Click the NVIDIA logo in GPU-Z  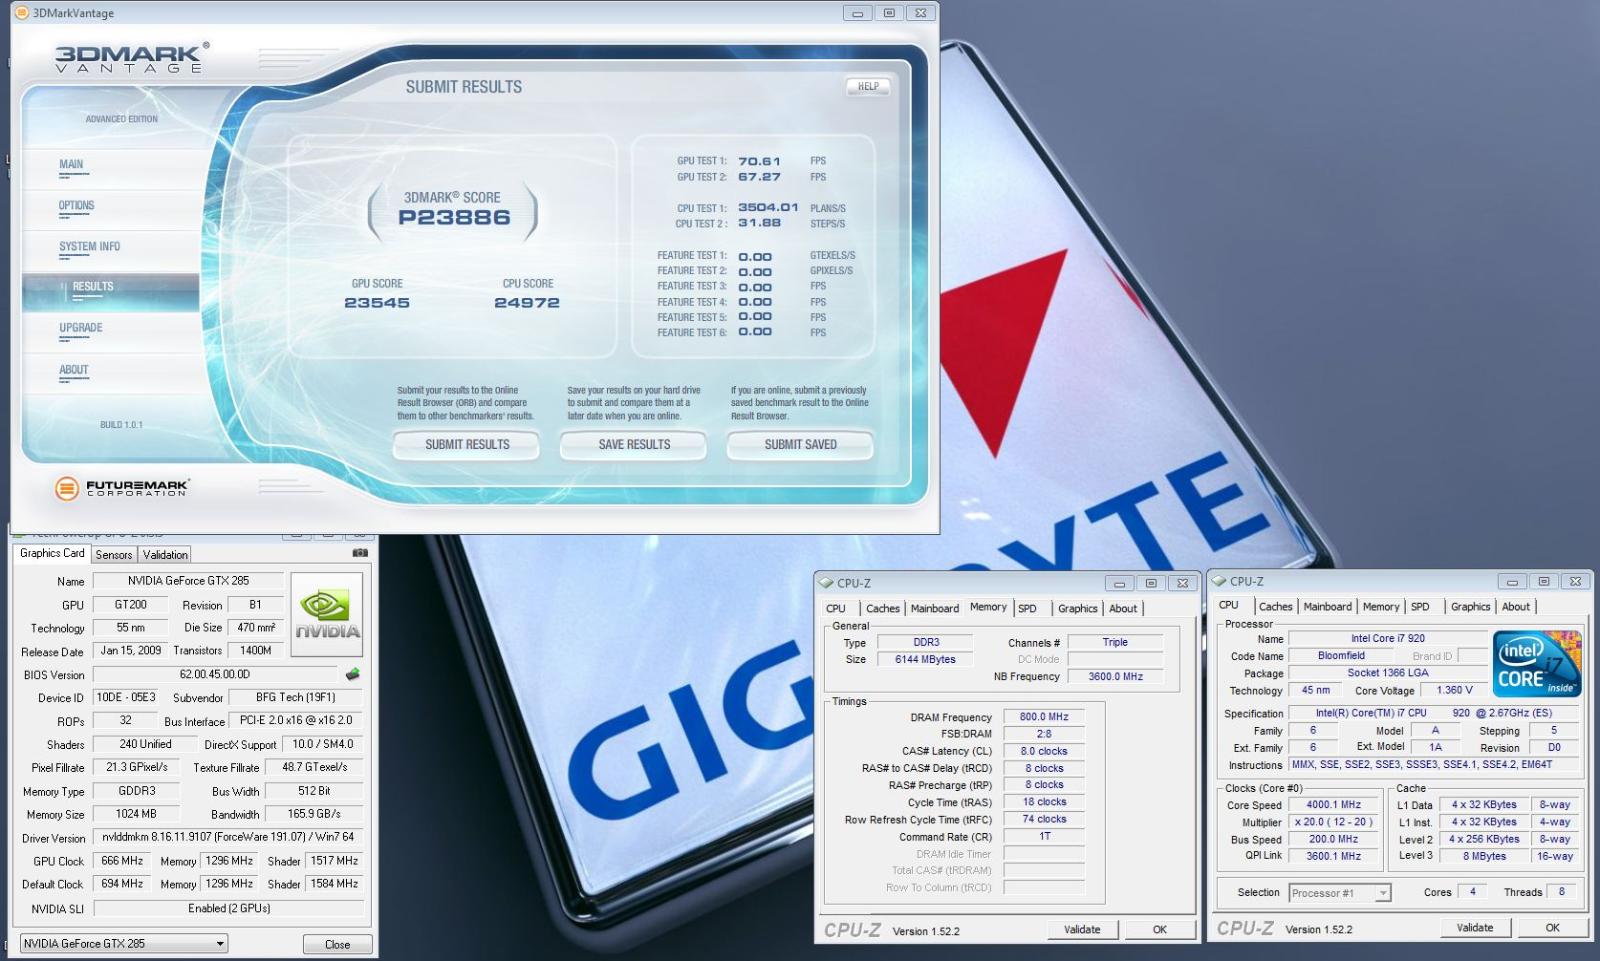(327, 613)
